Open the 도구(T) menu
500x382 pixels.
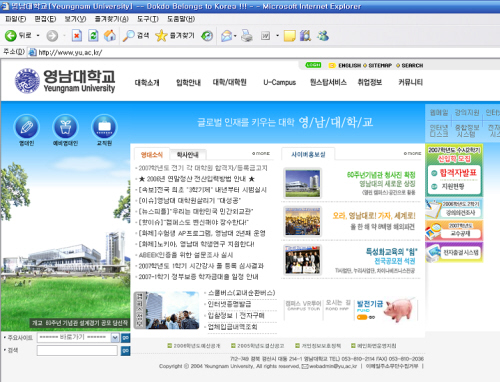[148, 19]
